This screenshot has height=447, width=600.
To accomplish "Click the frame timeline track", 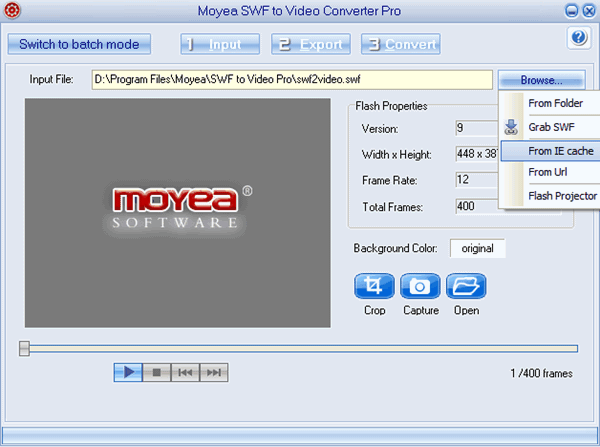I will point(304,349).
